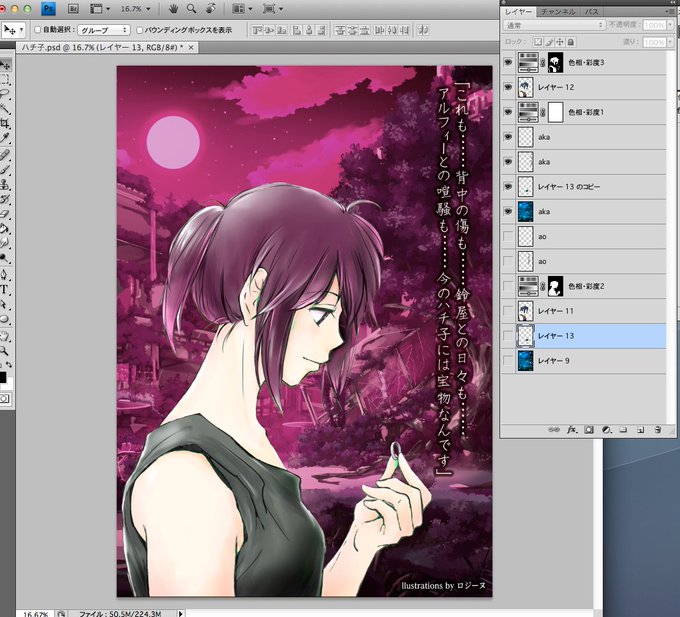This screenshot has height=617, width=680.
Task: Open the Screen Mode dropdown
Action: point(273,9)
